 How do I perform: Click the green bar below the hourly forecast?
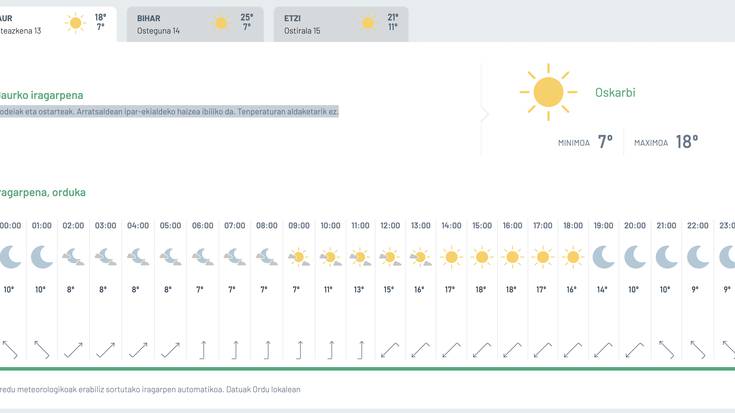[x=367, y=369]
